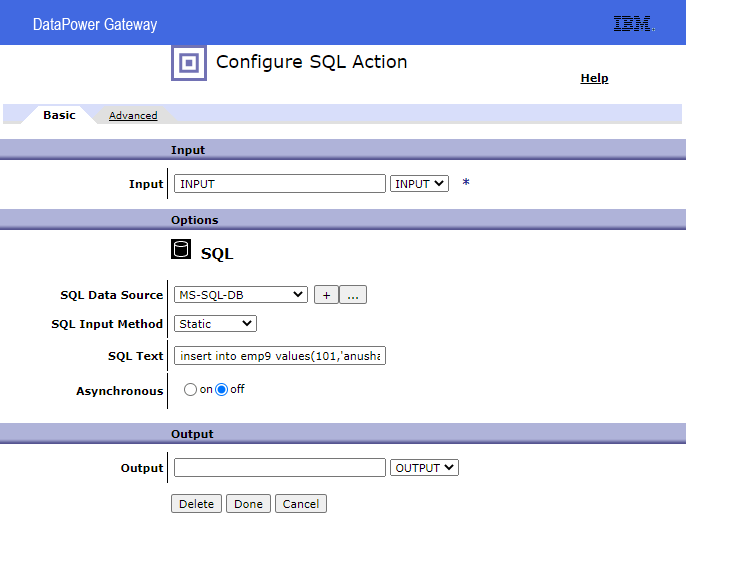Select the Basic tab
Image resolution: width=754 pixels, height=578 pixels.
tap(59, 115)
